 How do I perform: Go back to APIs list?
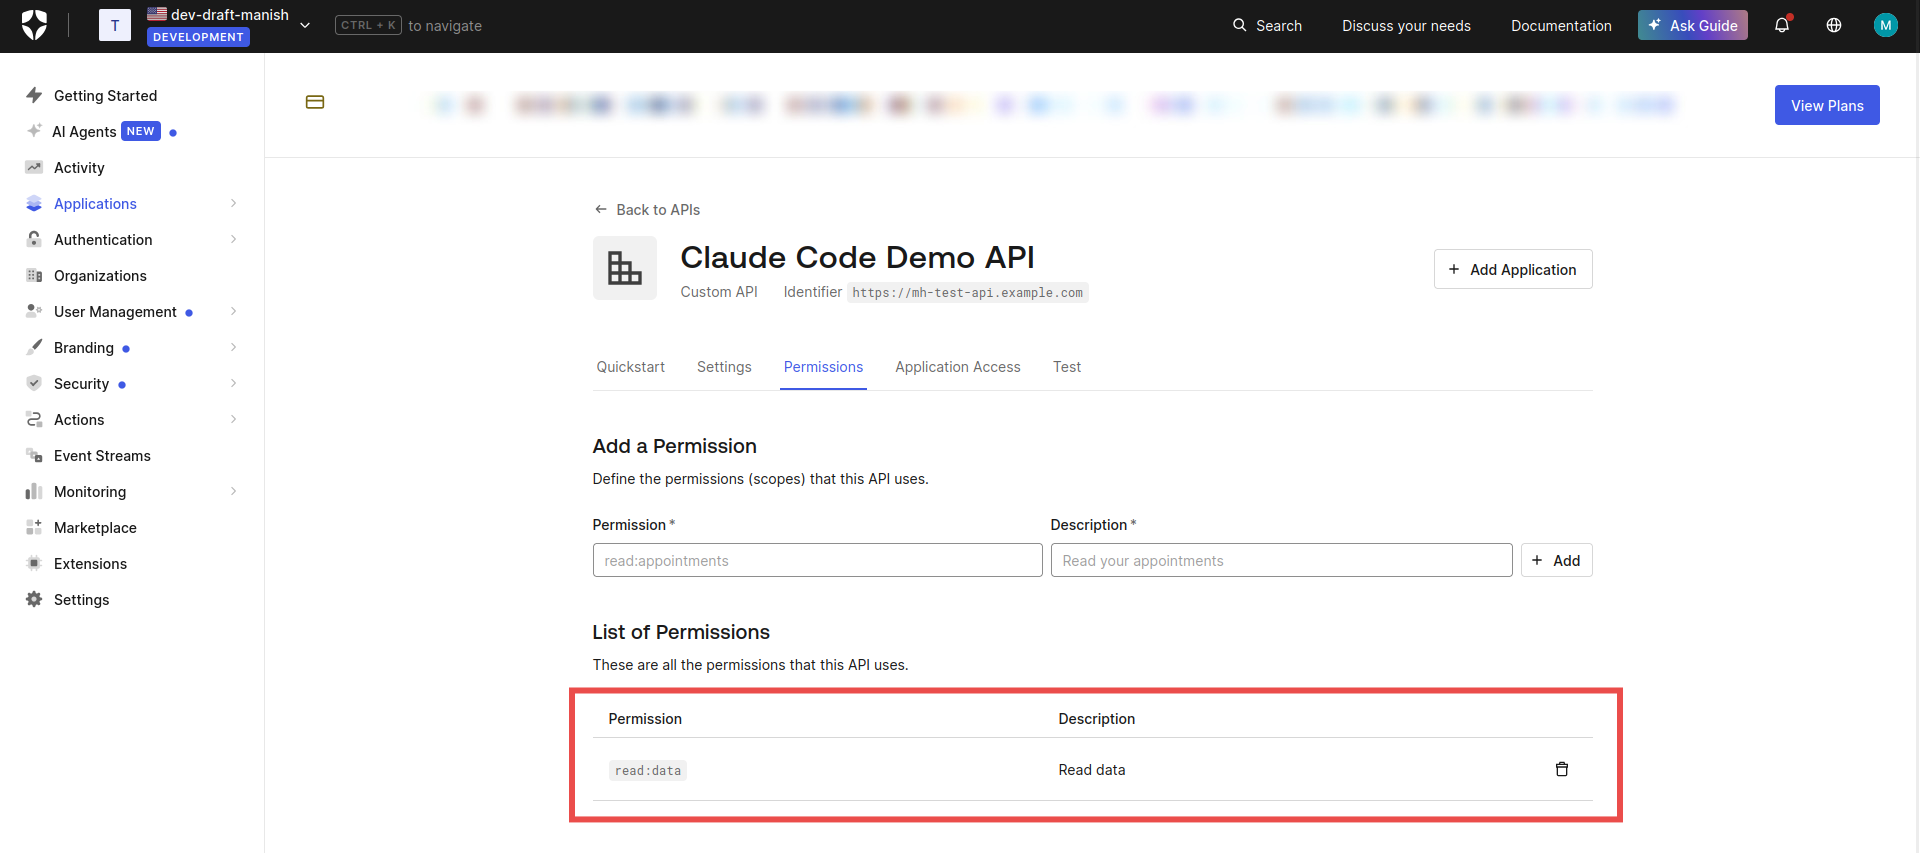tap(647, 209)
